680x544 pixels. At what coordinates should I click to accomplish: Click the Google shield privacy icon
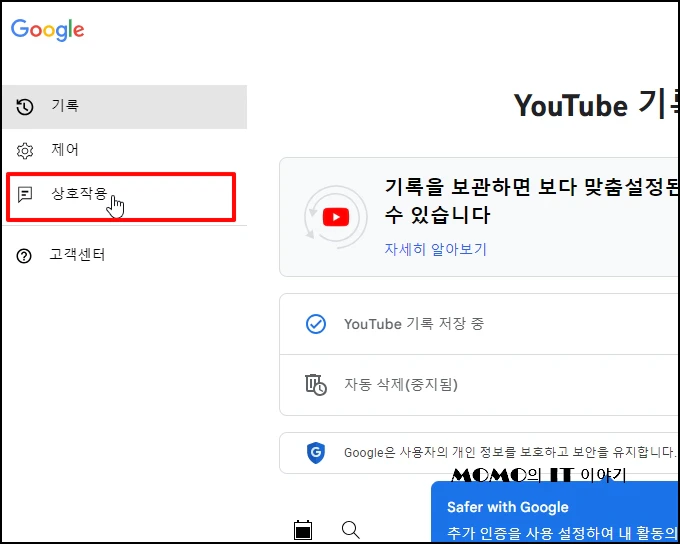point(316,453)
